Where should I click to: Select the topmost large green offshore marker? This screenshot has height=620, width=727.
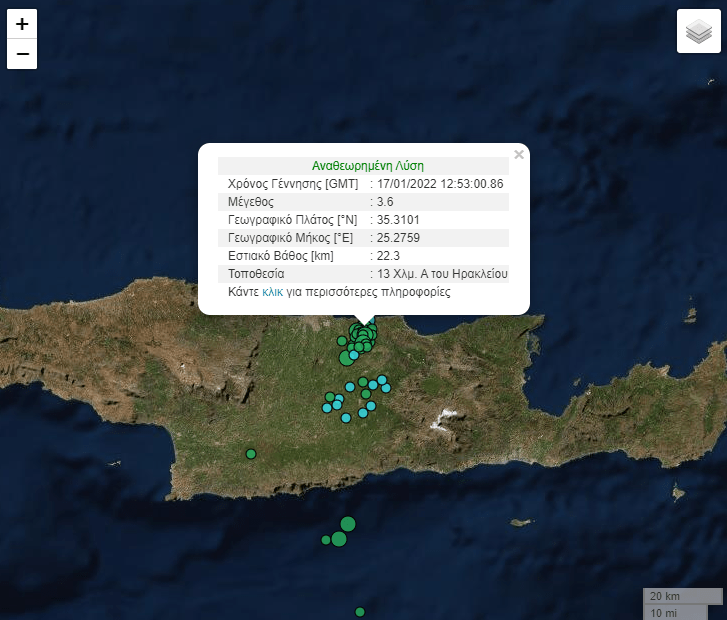coord(348,523)
